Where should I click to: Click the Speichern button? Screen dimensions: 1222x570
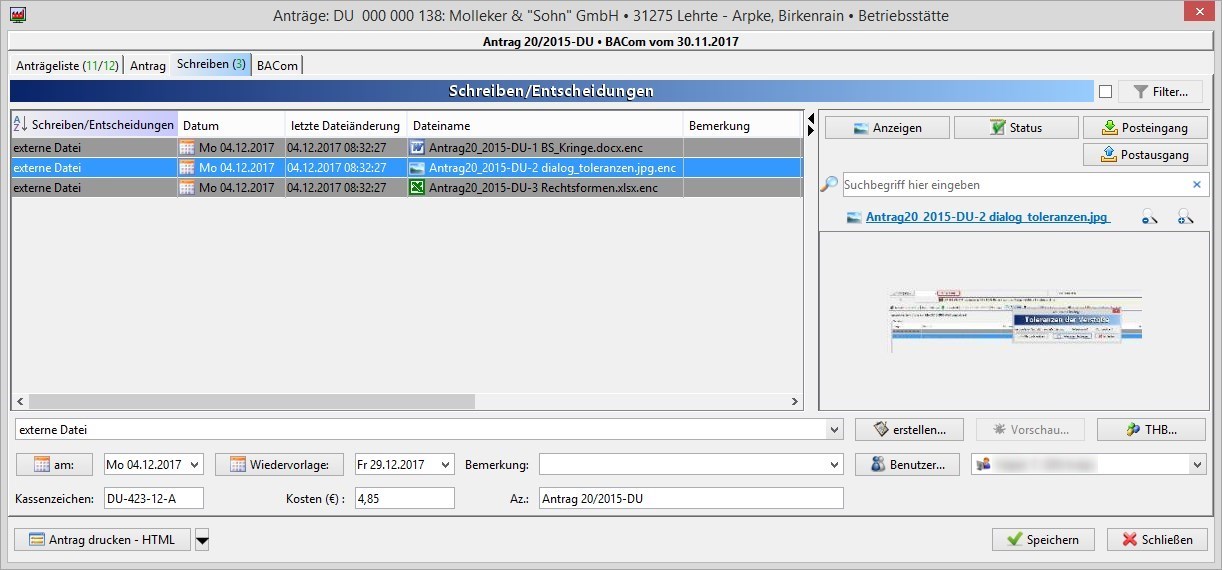(1043, 540)
